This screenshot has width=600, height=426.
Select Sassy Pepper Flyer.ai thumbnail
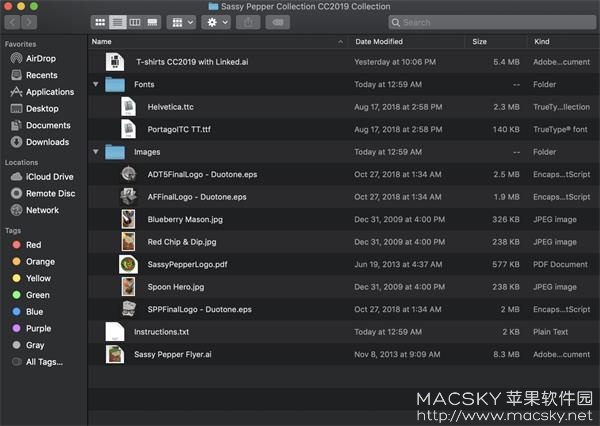click(x=115, y=354)
